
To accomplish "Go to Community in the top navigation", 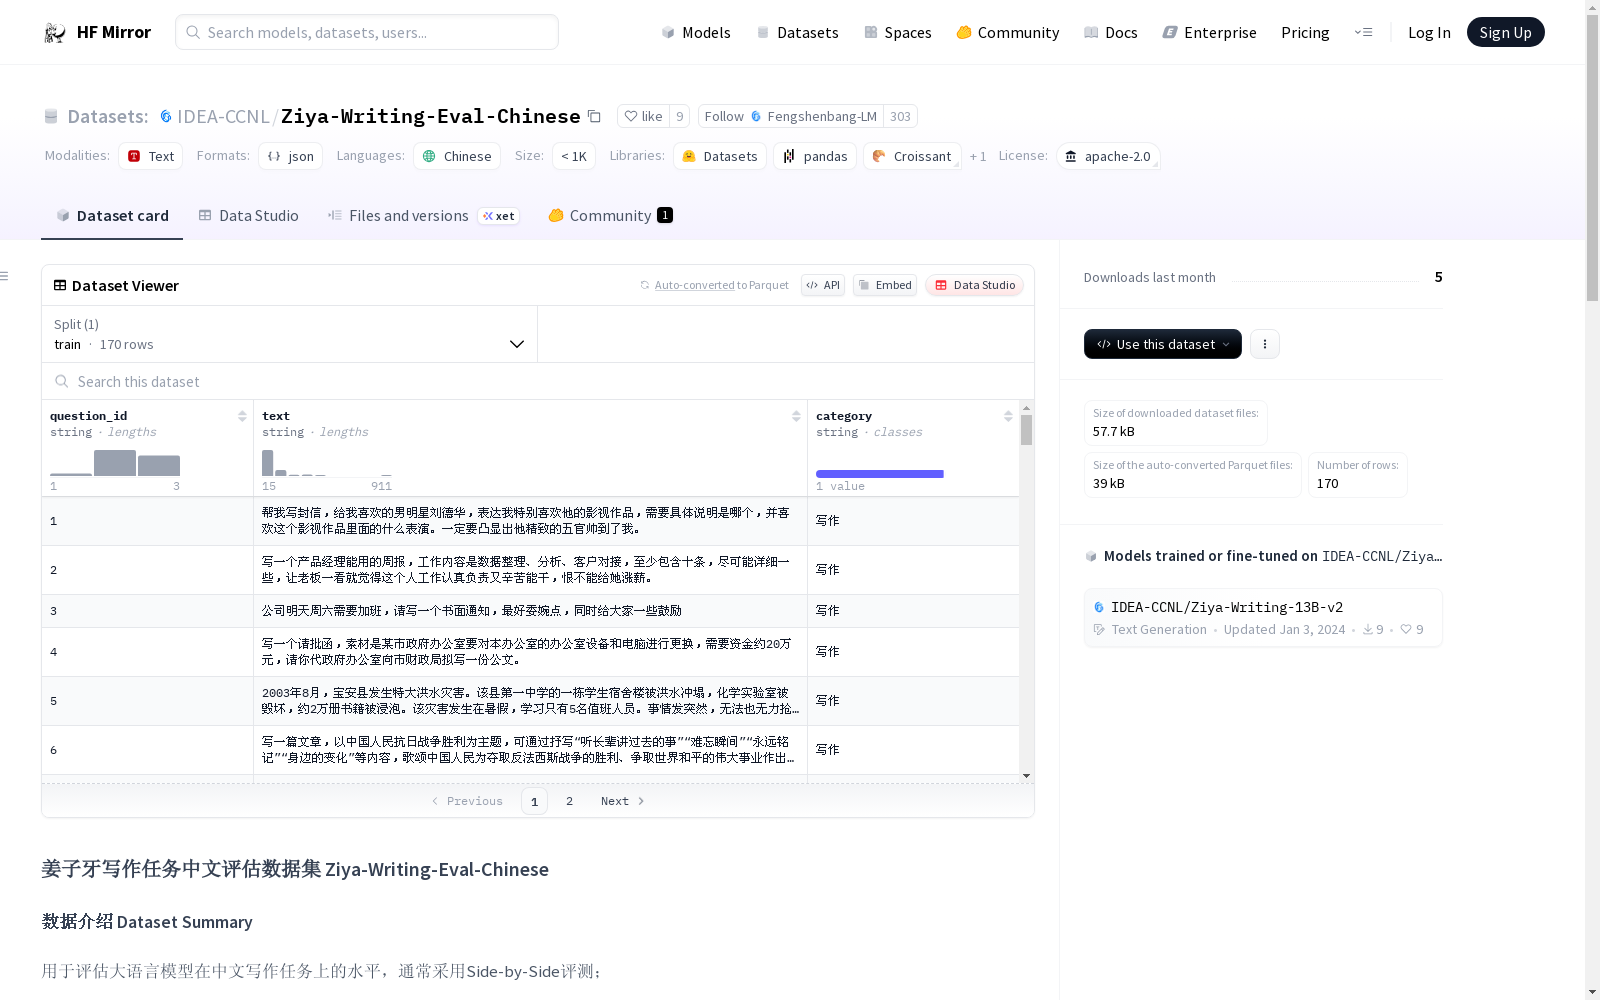I will pos(1008,32).
